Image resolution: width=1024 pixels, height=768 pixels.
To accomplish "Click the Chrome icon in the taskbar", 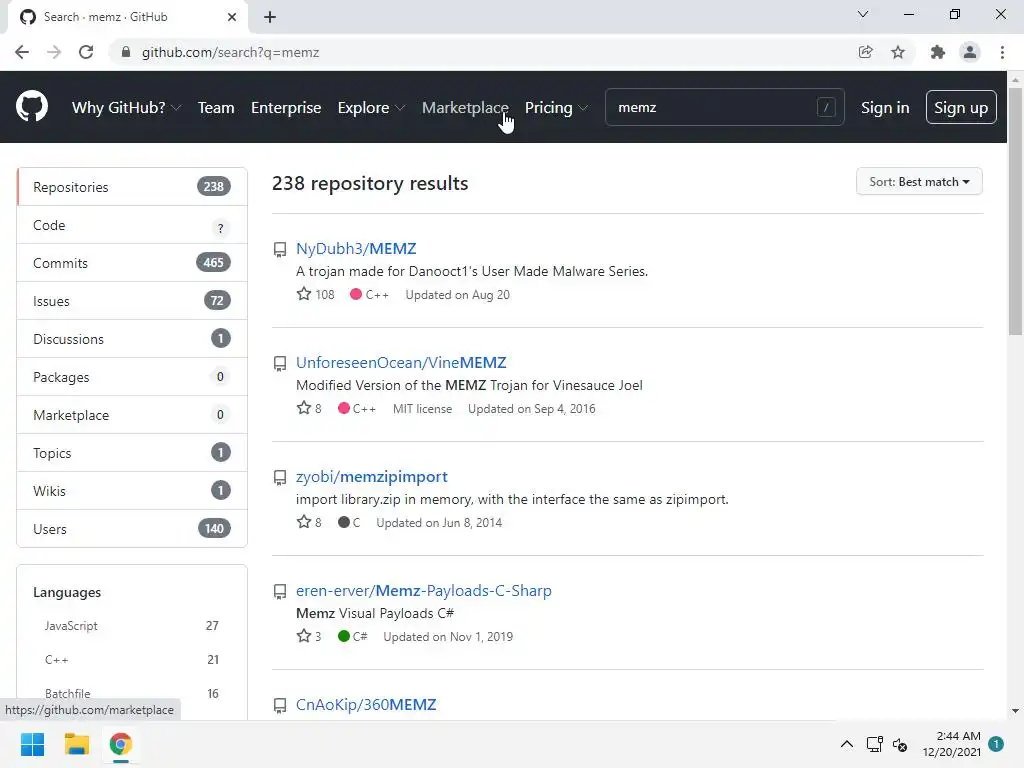I will (x=120, y=744).
